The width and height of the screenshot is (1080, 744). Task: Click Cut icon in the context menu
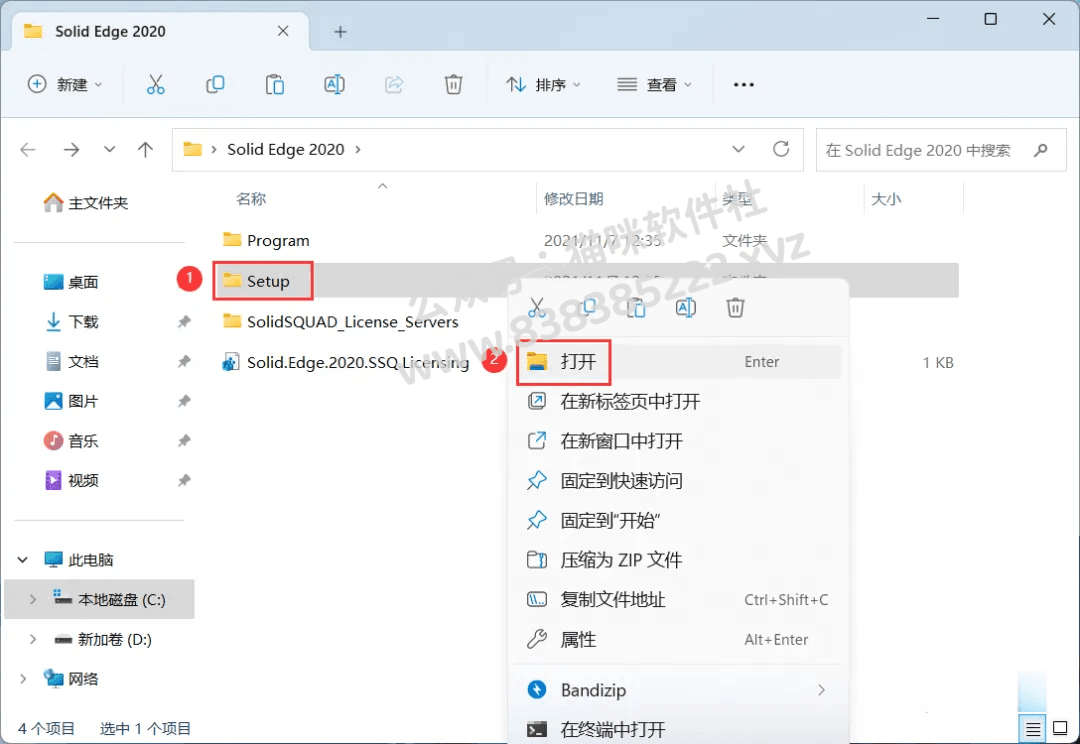click(537, 307)
